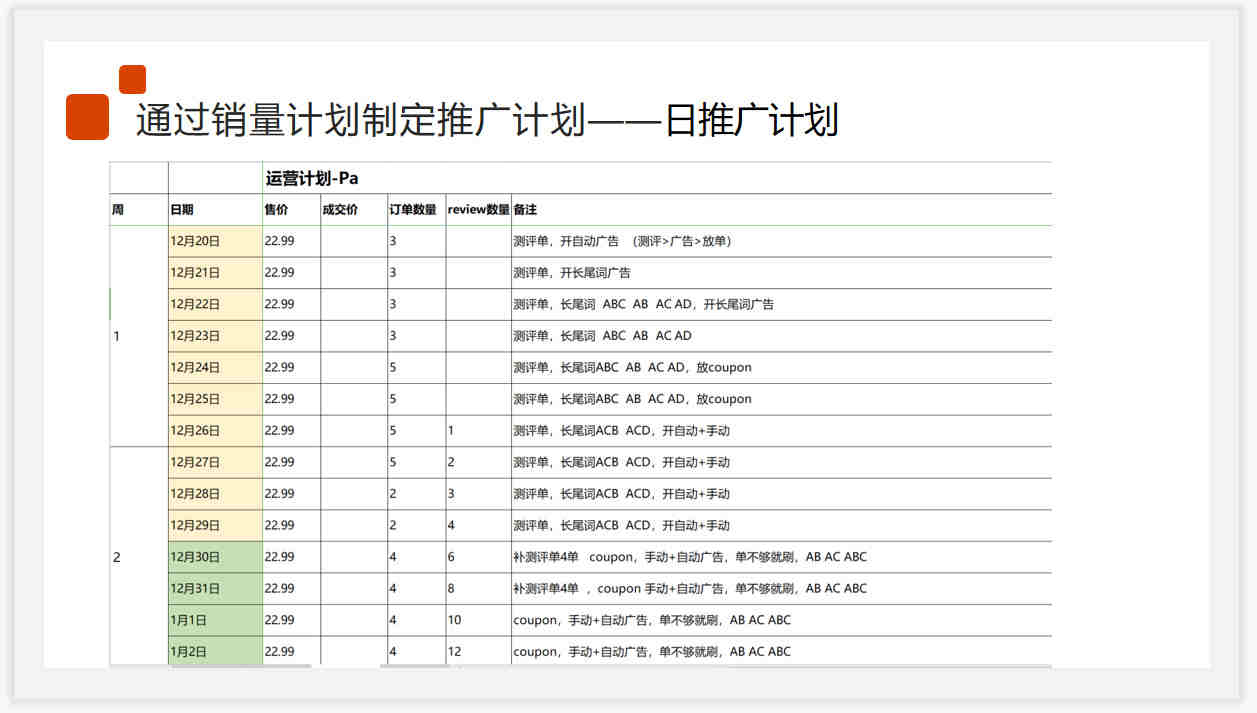Click the green 12月31日 date cell
Image resolution: width=1257 pixels, height=713 pixels.
point(215,588)
